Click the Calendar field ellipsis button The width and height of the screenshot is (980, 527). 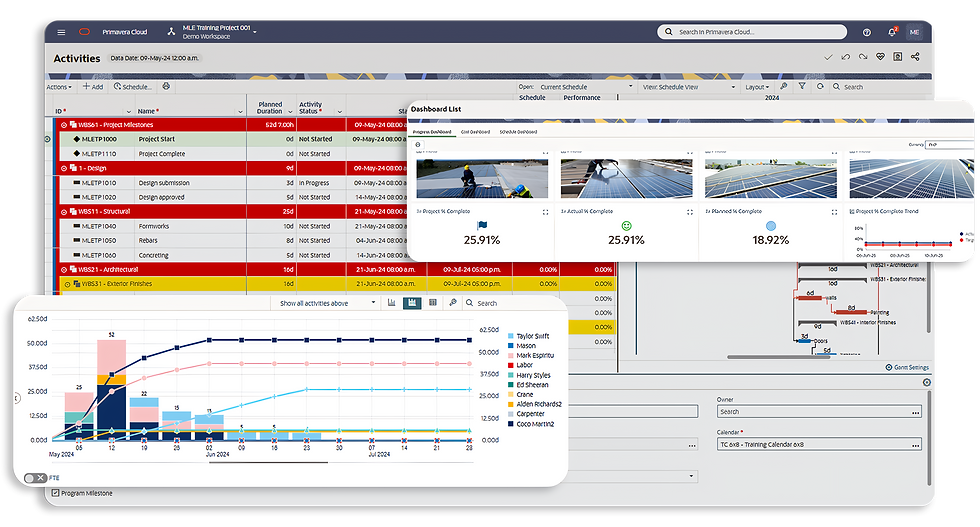[x=916, y=444]
